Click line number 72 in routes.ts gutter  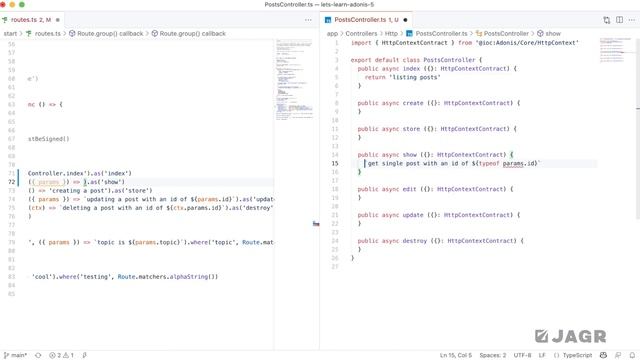pyautogui.click(x=11, y=182)
